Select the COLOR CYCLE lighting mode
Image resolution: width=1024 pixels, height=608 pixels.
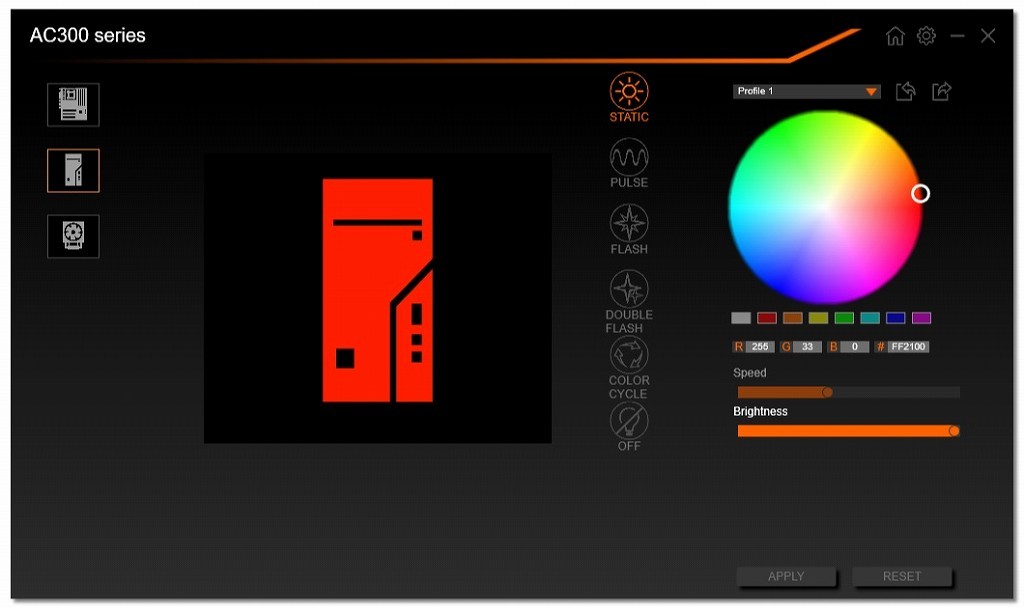pos(629,367)
